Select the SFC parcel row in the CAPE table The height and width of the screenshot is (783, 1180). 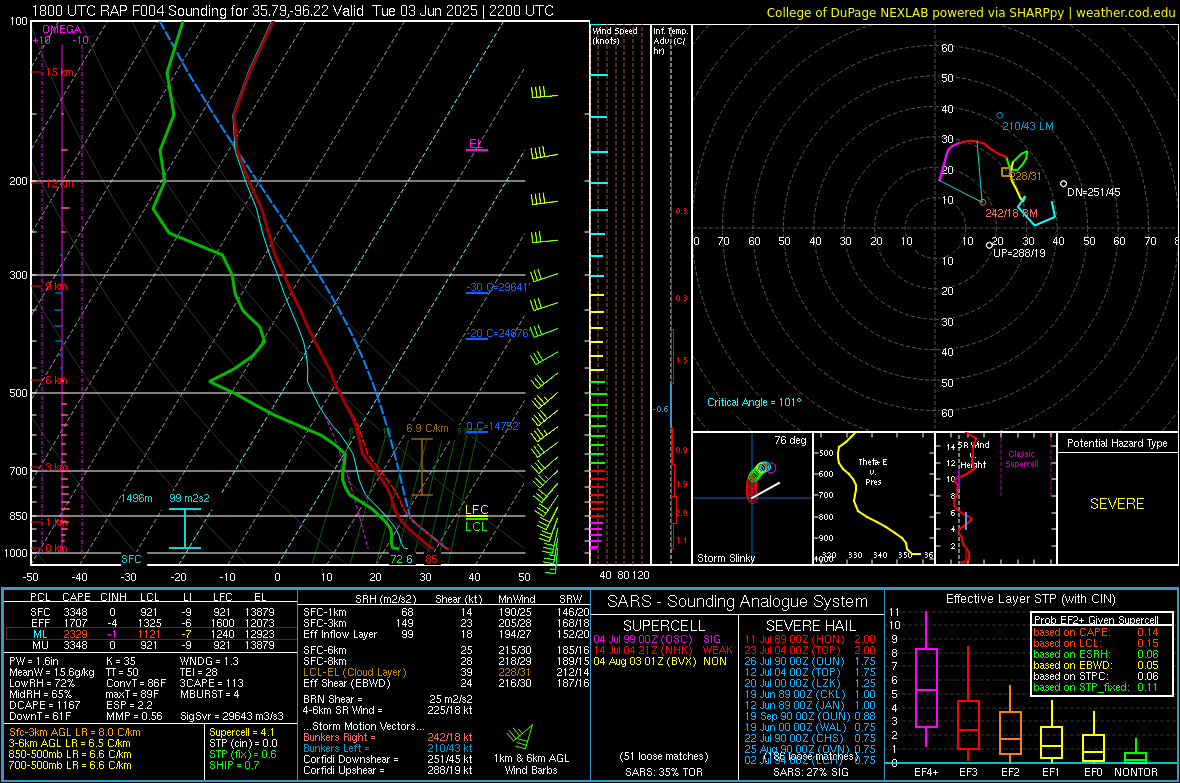151,612
